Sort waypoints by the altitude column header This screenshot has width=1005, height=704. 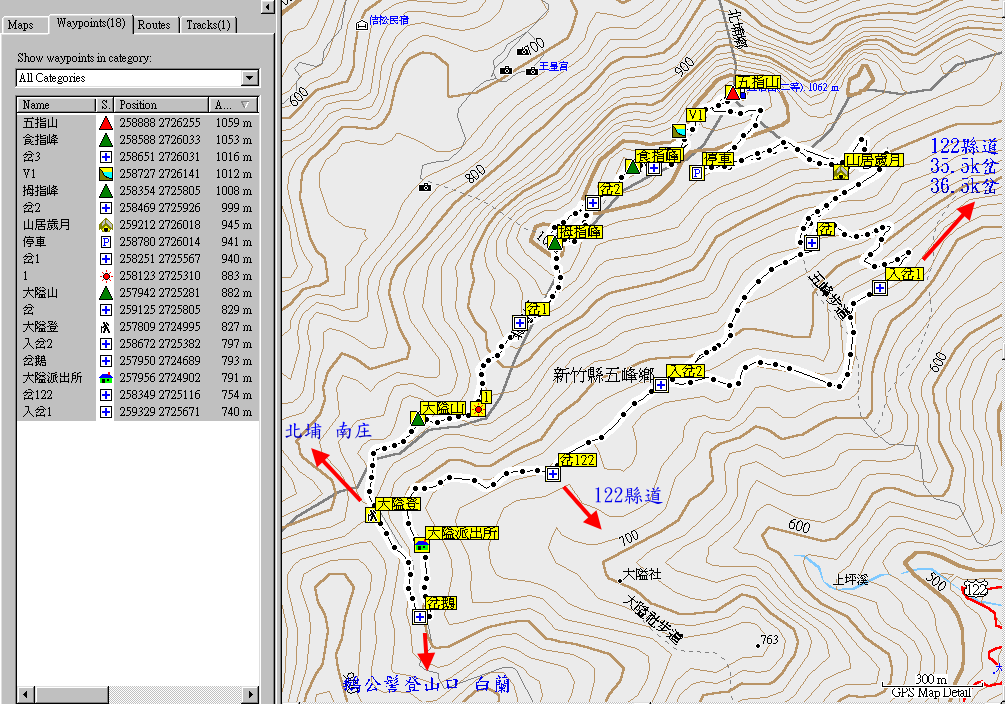pos(234,105)
